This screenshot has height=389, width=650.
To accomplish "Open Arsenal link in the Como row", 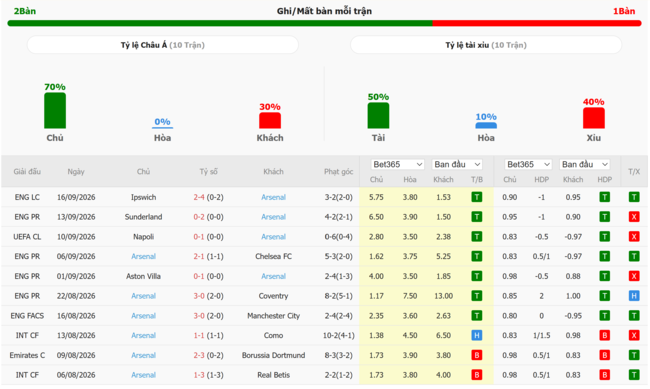I will coord(143,336).
